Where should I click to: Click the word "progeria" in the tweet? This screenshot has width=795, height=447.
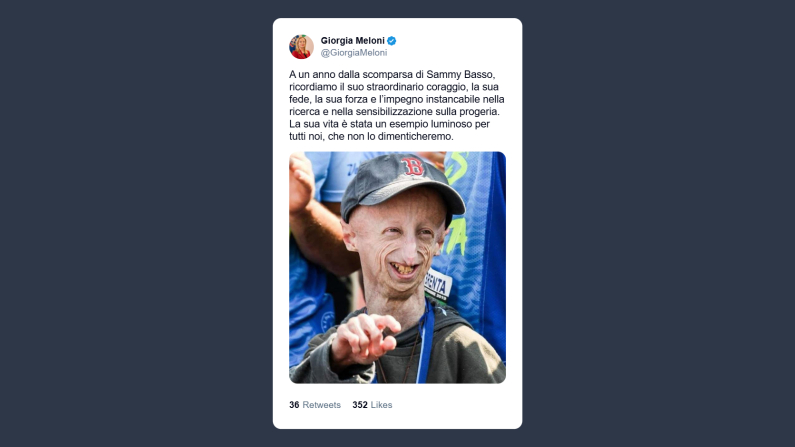tap(479, 111)
